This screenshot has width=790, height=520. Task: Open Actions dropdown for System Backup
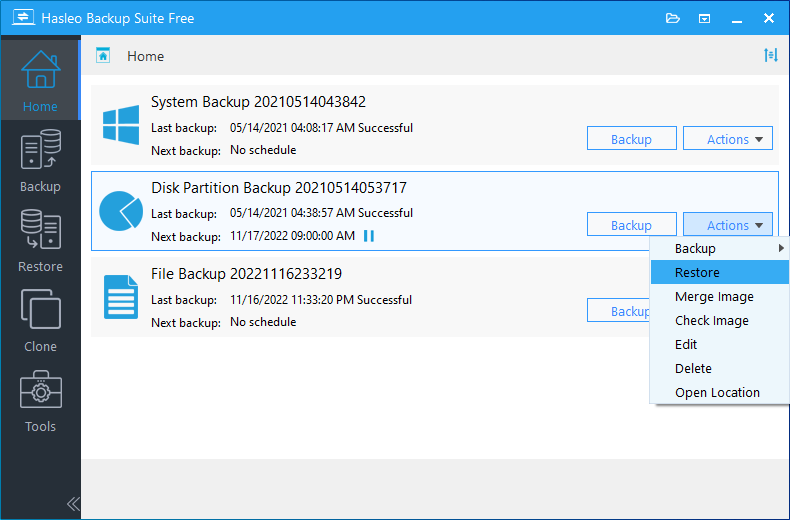[728, 139]
